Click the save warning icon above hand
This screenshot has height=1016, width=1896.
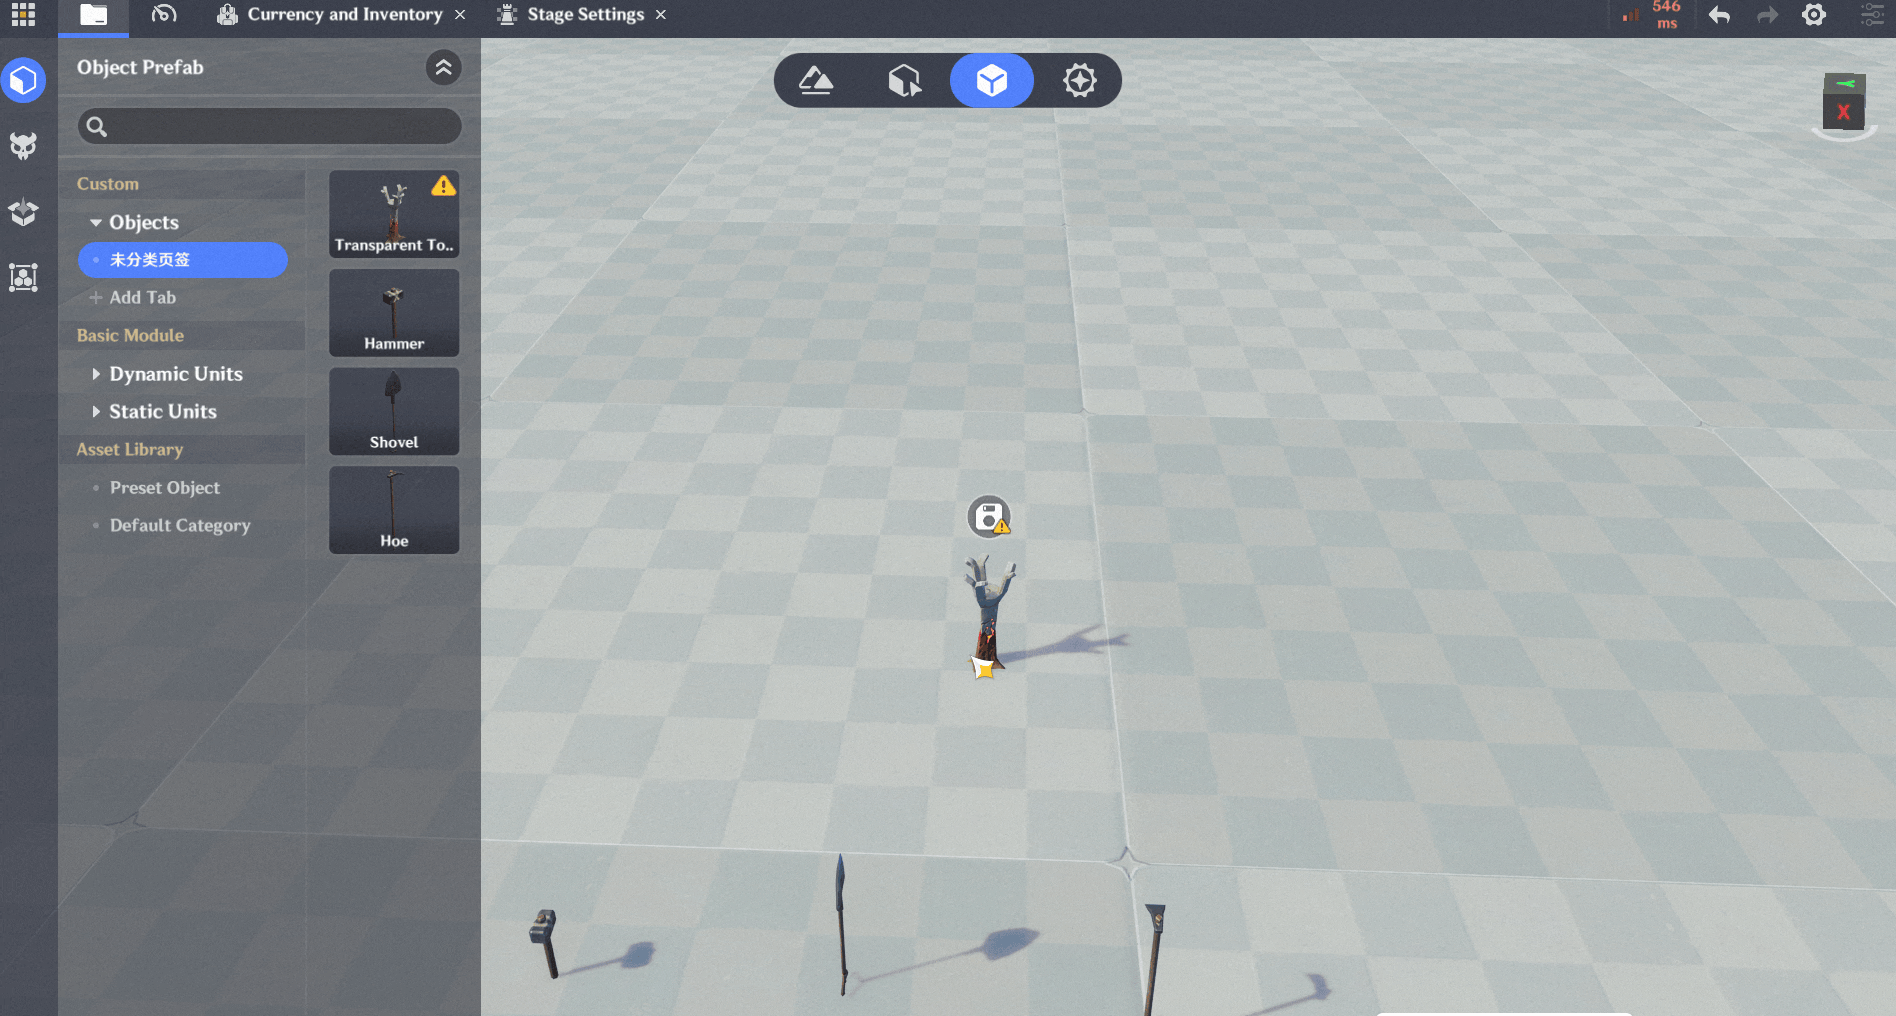coord(989,517)
